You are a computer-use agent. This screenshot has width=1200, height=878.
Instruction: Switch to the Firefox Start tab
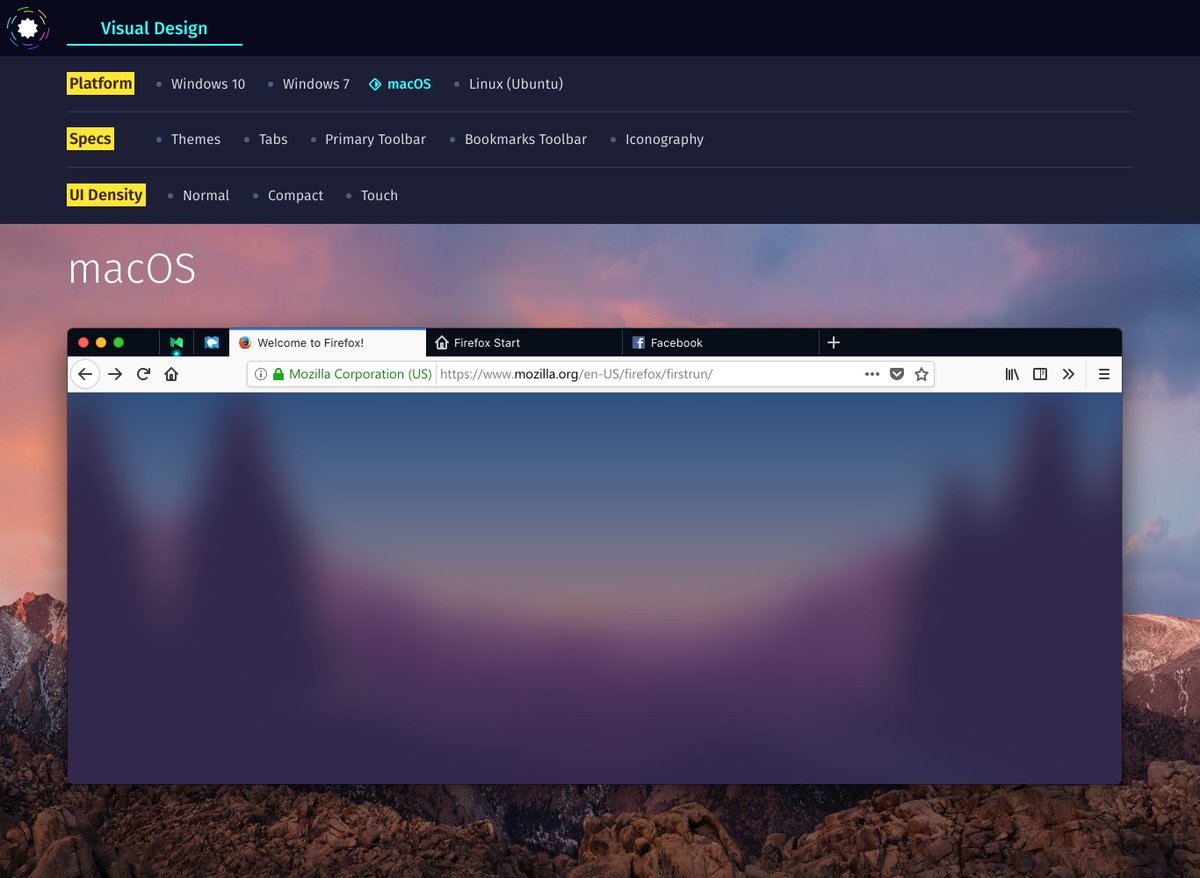[x=487, y=342]
